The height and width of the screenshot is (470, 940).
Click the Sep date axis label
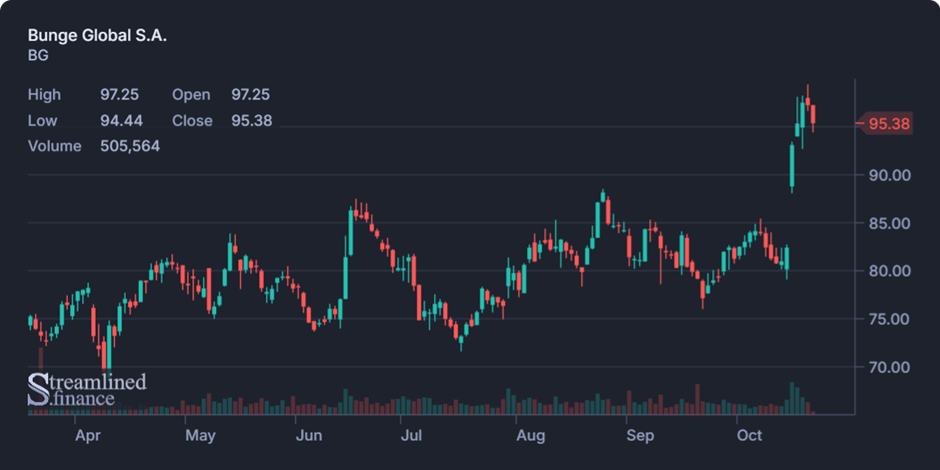[x=640, y=436]
